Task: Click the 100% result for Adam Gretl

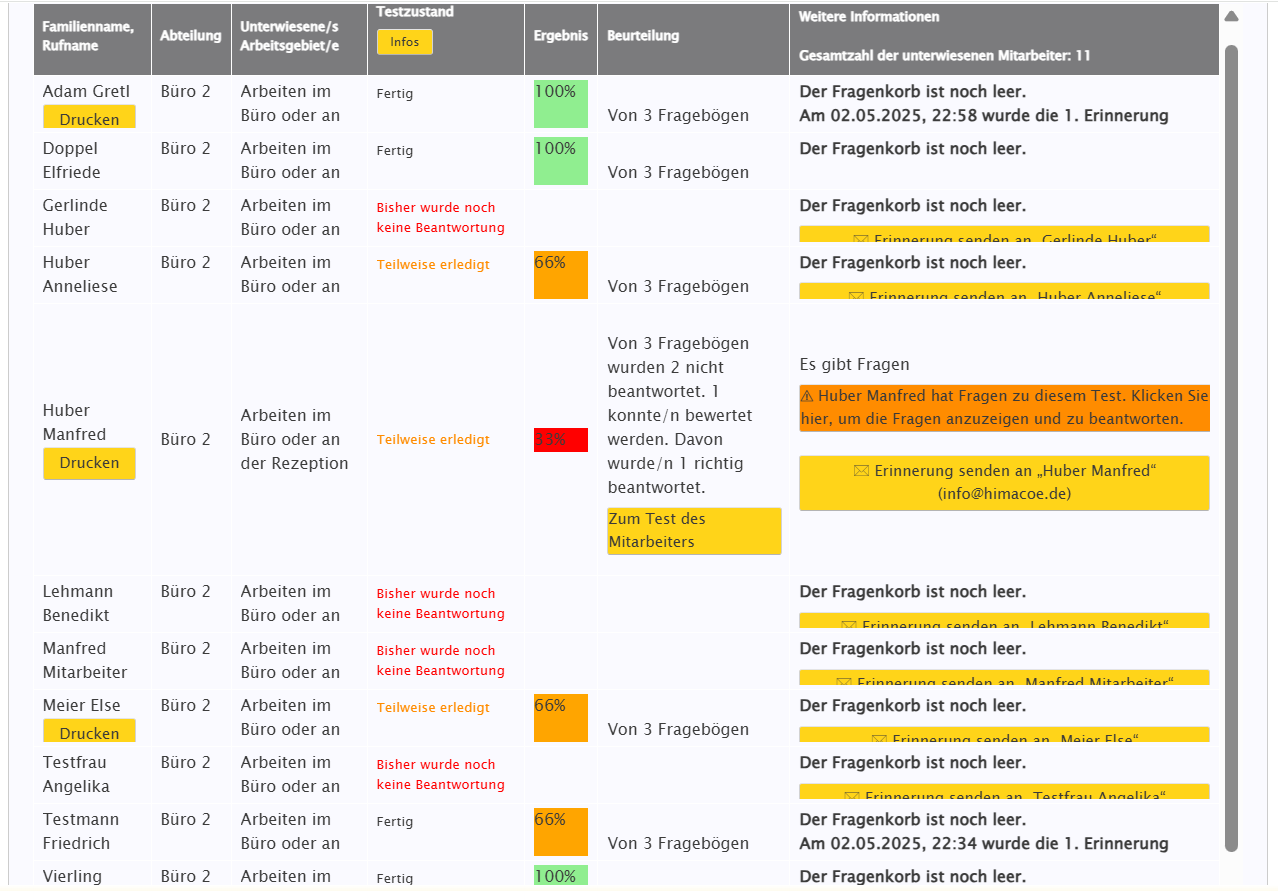Action: click(561, 104)
